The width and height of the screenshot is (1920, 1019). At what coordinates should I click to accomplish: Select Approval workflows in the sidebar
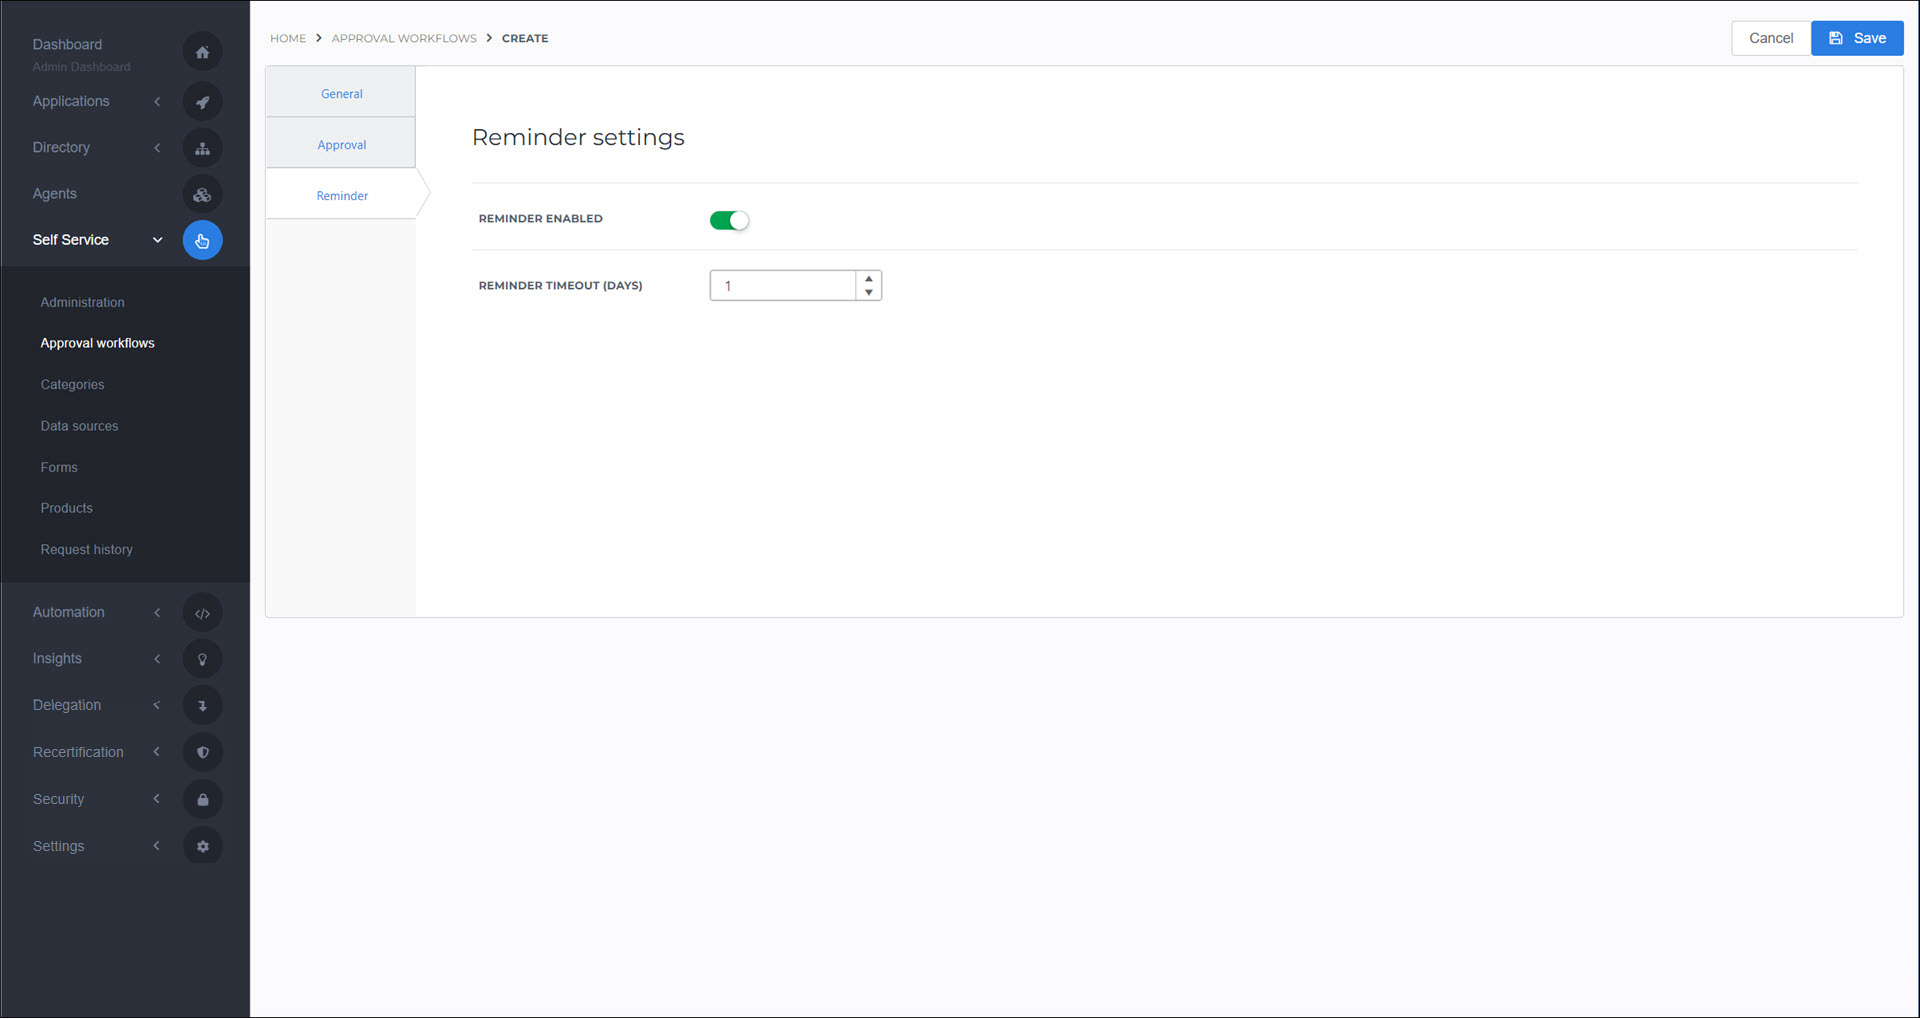[97, 342]
